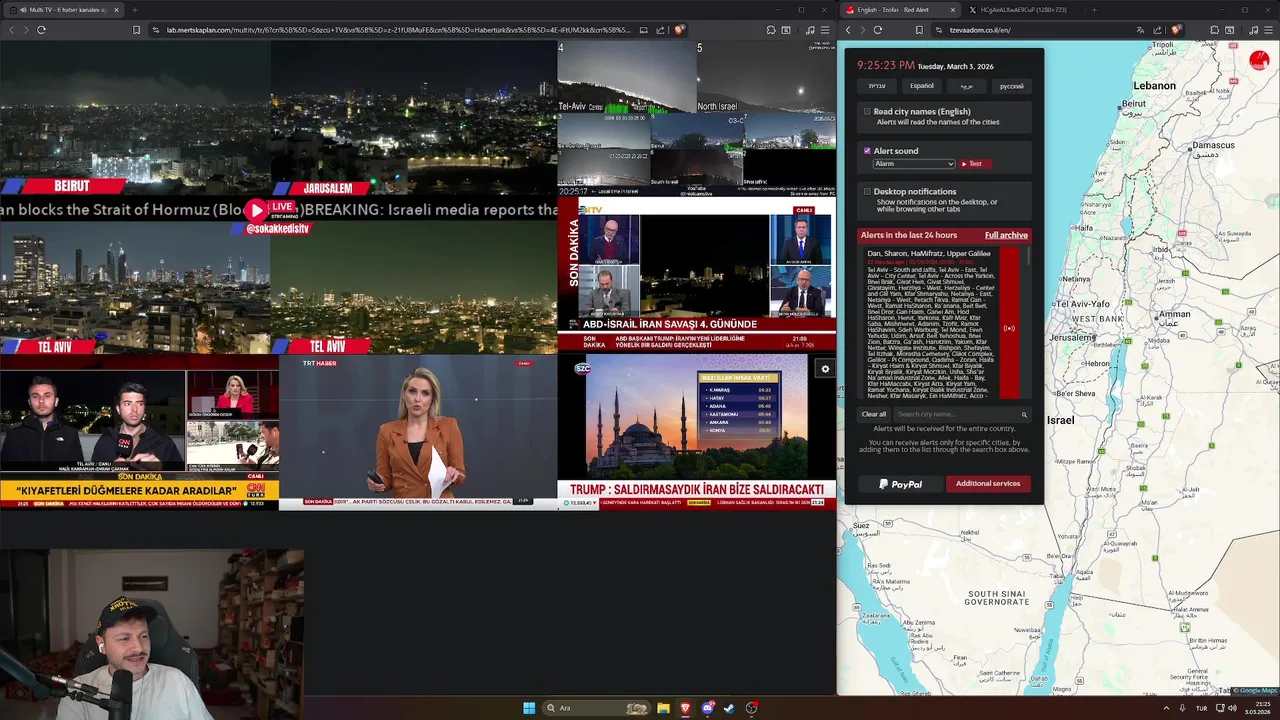Click Damascus label on the map
This screenshot has width=1280, height=720.
1213,146
